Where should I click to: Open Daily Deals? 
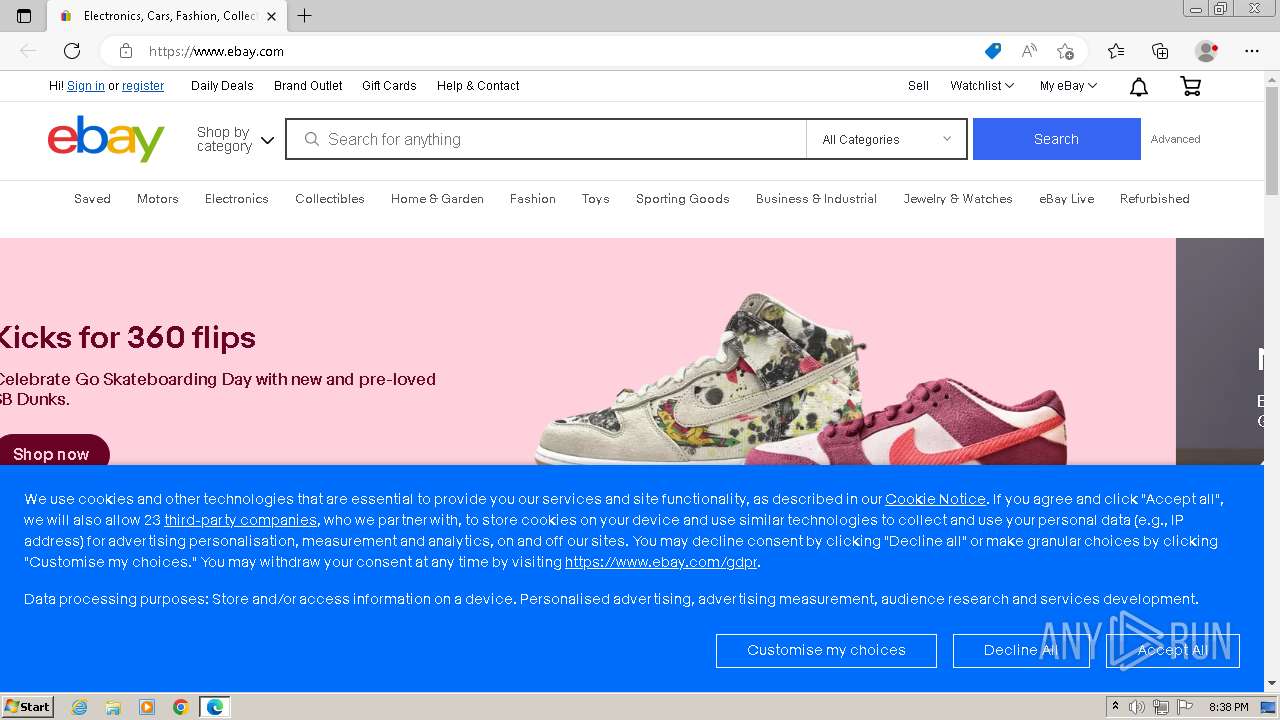pyautogui.click(x=222, y=86)
